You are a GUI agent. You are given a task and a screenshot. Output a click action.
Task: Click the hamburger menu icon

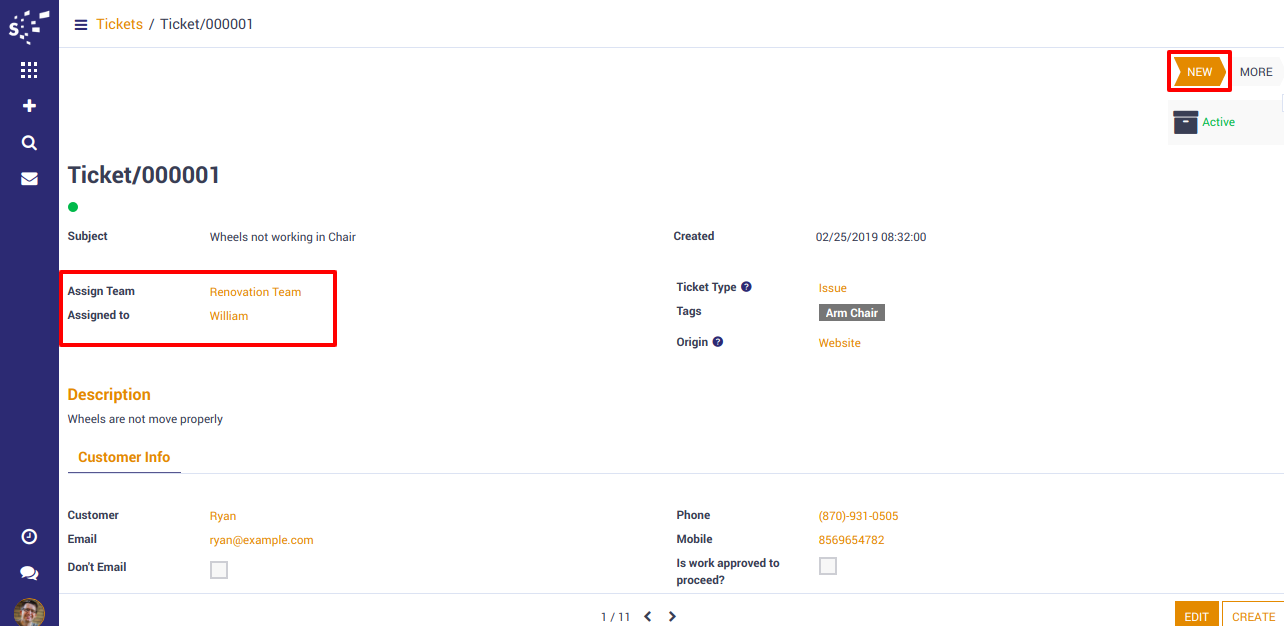pyautogui.click(x=81, y=25)
